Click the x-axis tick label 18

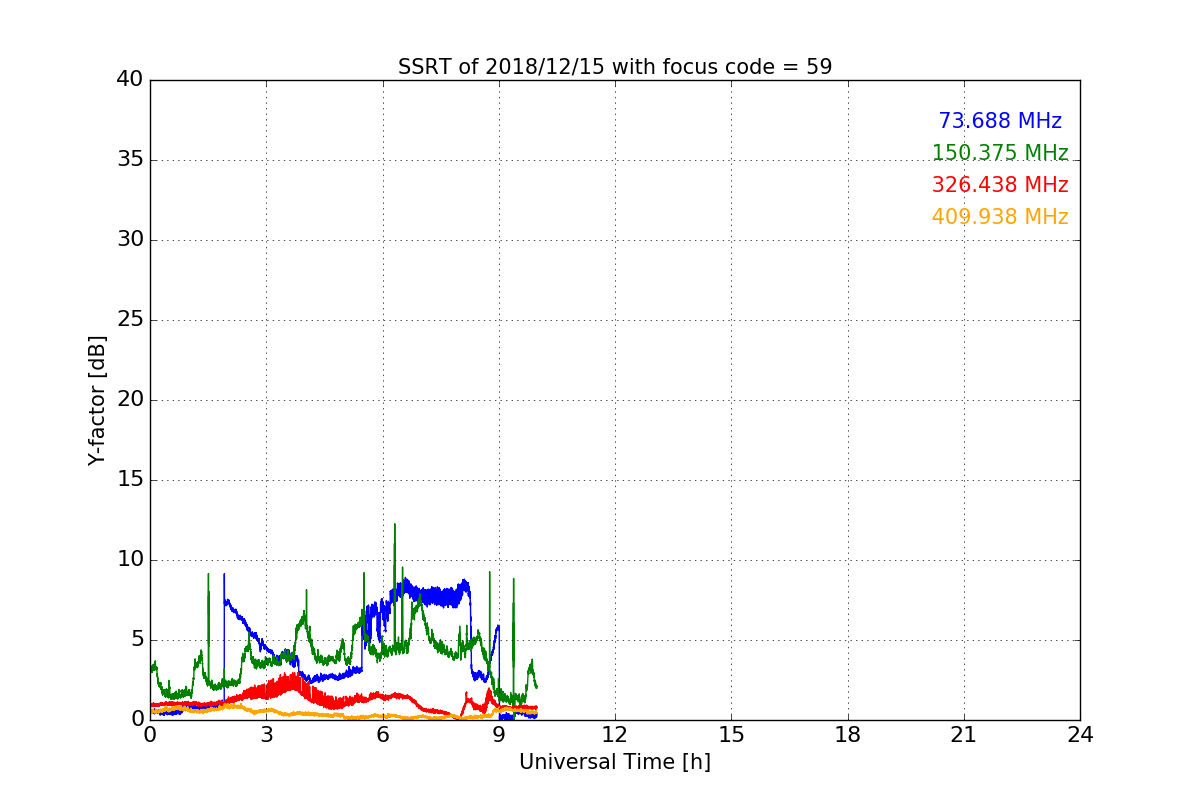[848, 735]
